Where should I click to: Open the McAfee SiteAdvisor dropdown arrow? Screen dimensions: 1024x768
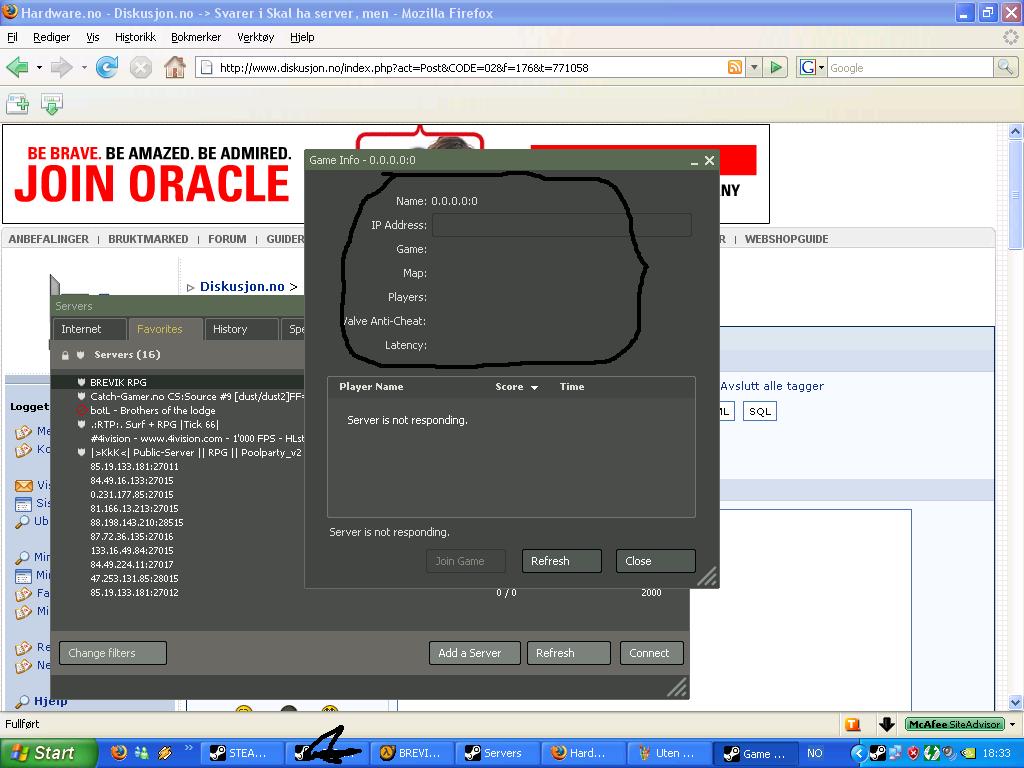coord(1012,724)
